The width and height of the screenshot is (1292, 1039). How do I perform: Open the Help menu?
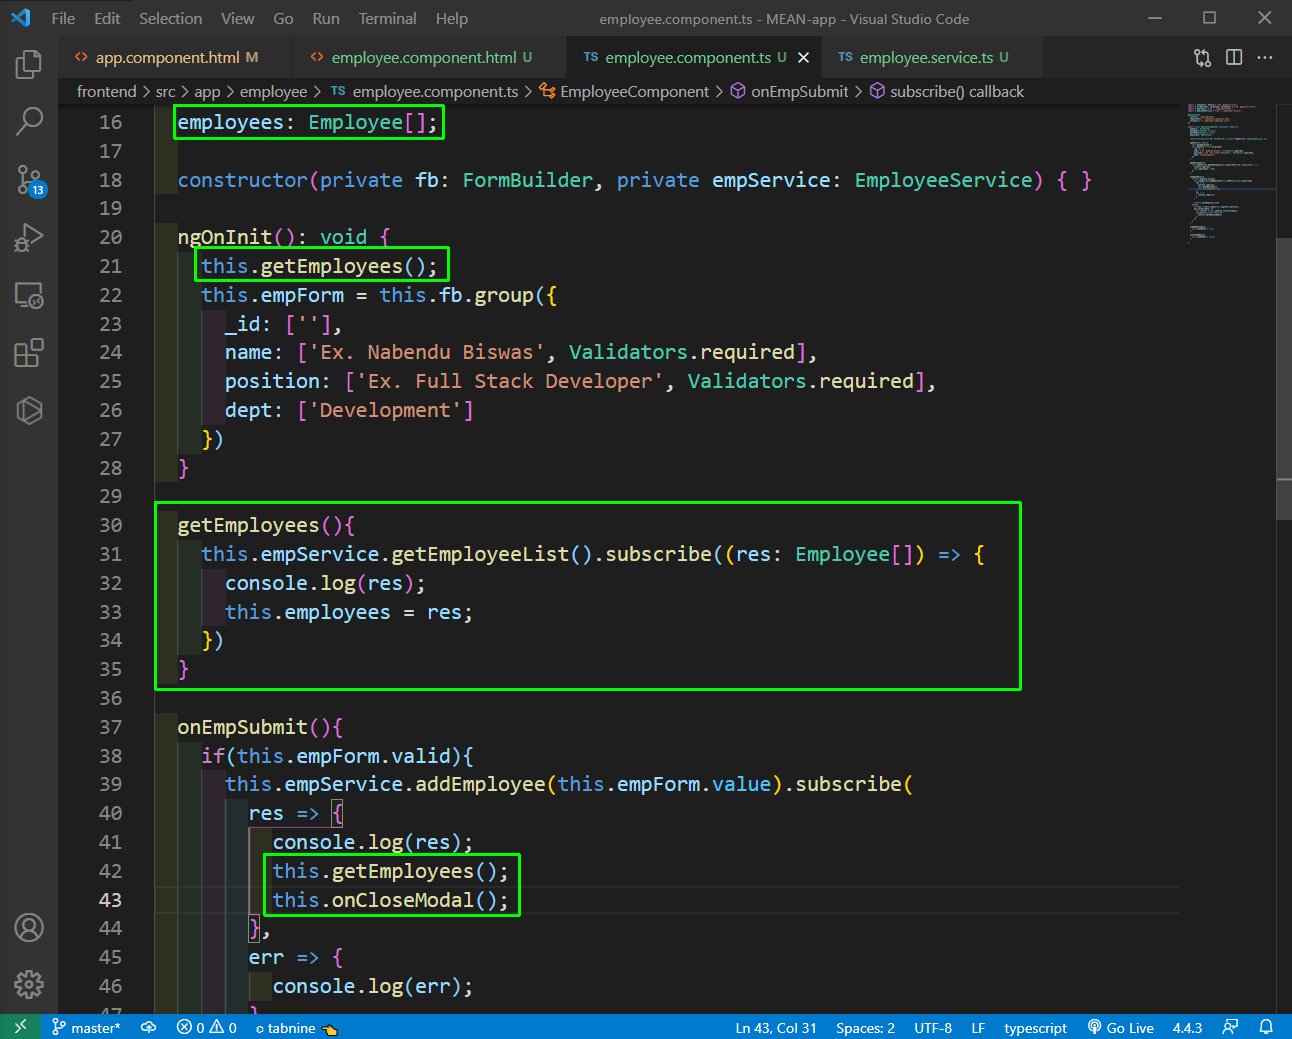tap(451, 18)
